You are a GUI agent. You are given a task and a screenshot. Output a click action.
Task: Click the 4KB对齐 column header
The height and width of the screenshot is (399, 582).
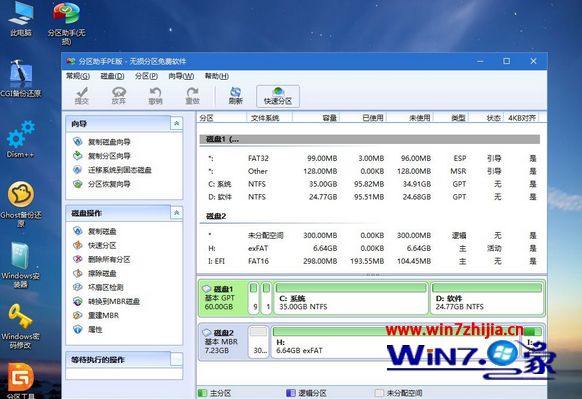coord(522,118)
